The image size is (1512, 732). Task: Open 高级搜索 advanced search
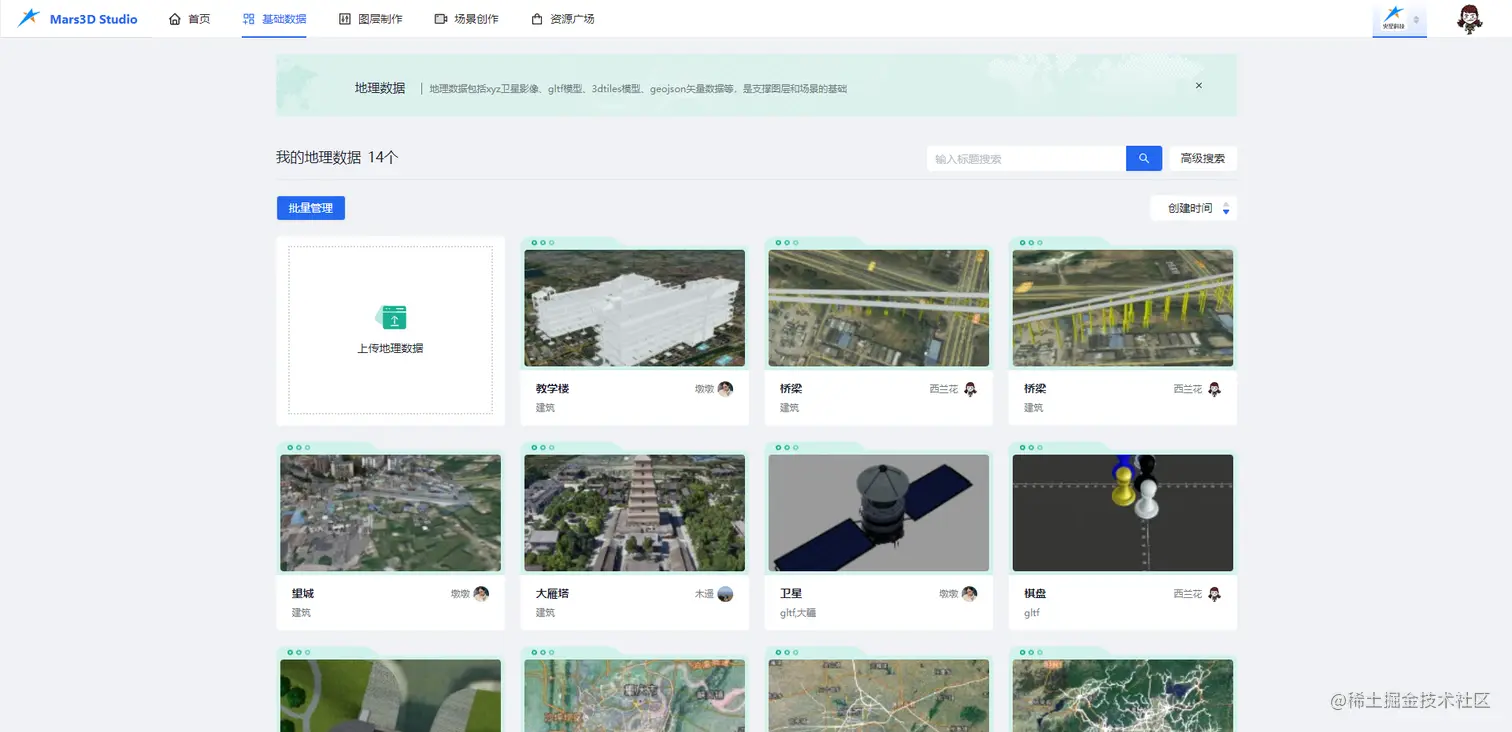coord(1203,158)
